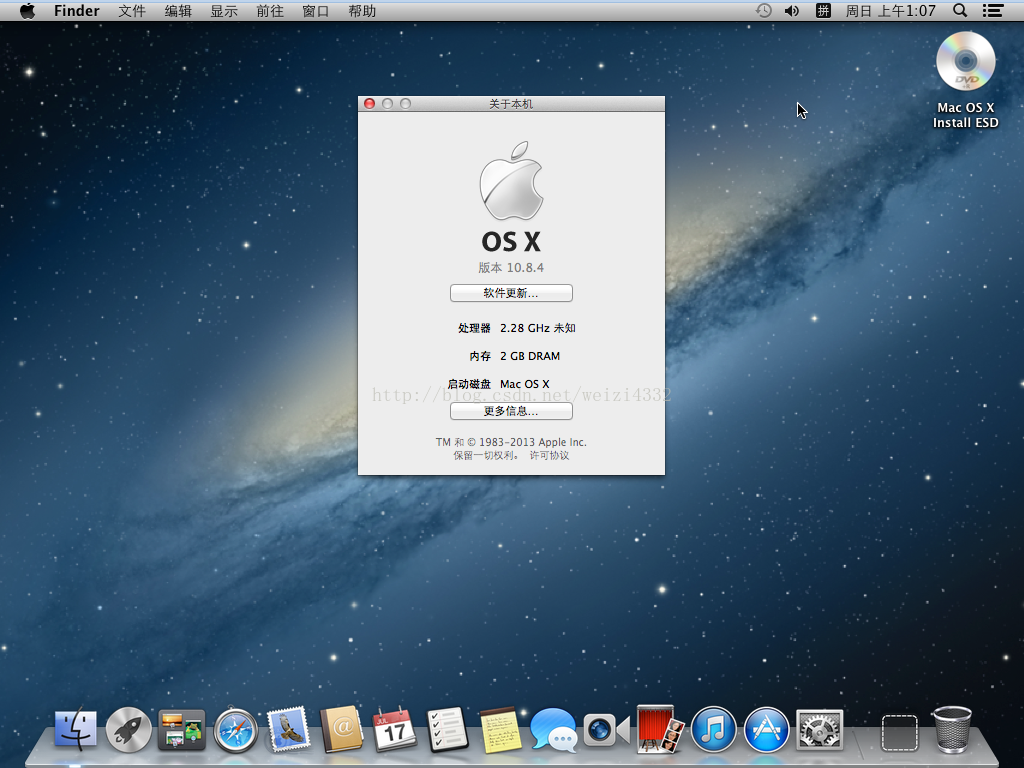Open the 拼 input method menu
The width and height of the screenshot is (1024, 768).
(x=824, y=10)
